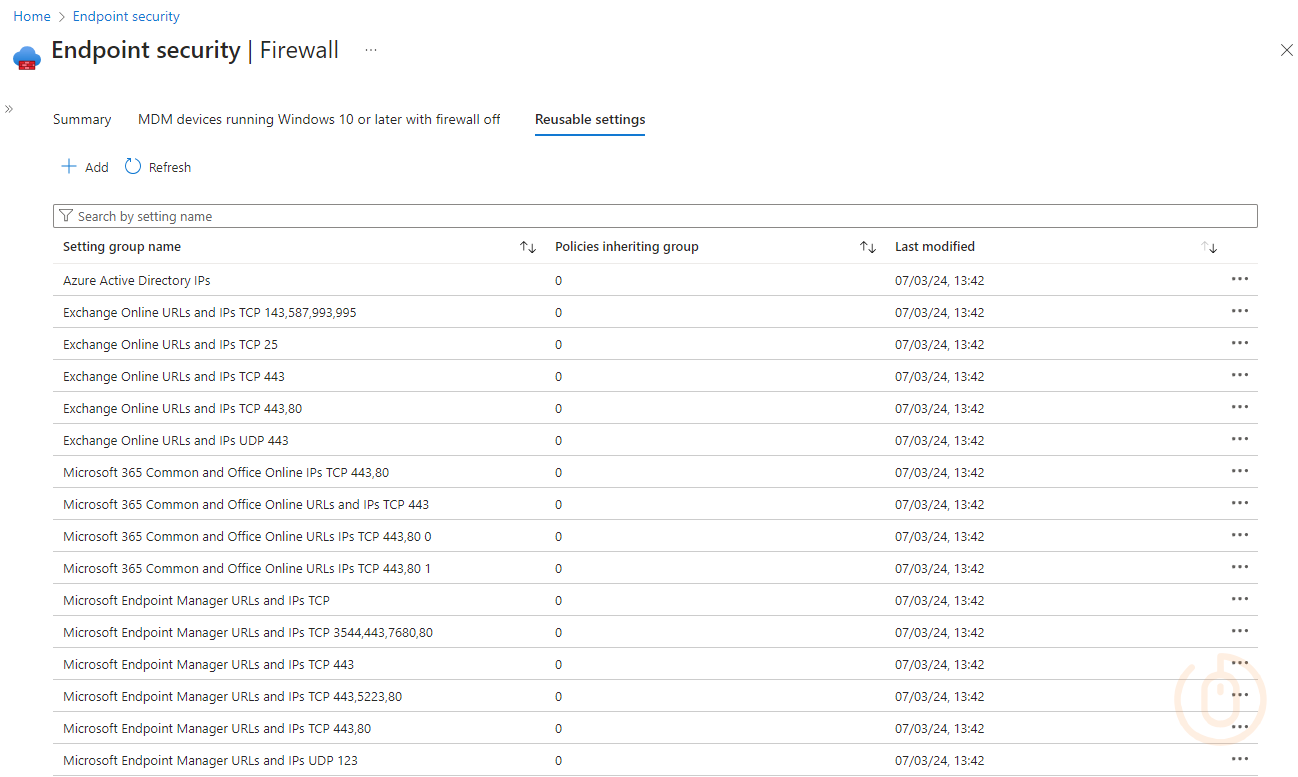Open MDM devices with firewall off tab
Screen dimensions: 1298x777
point(319,119)
